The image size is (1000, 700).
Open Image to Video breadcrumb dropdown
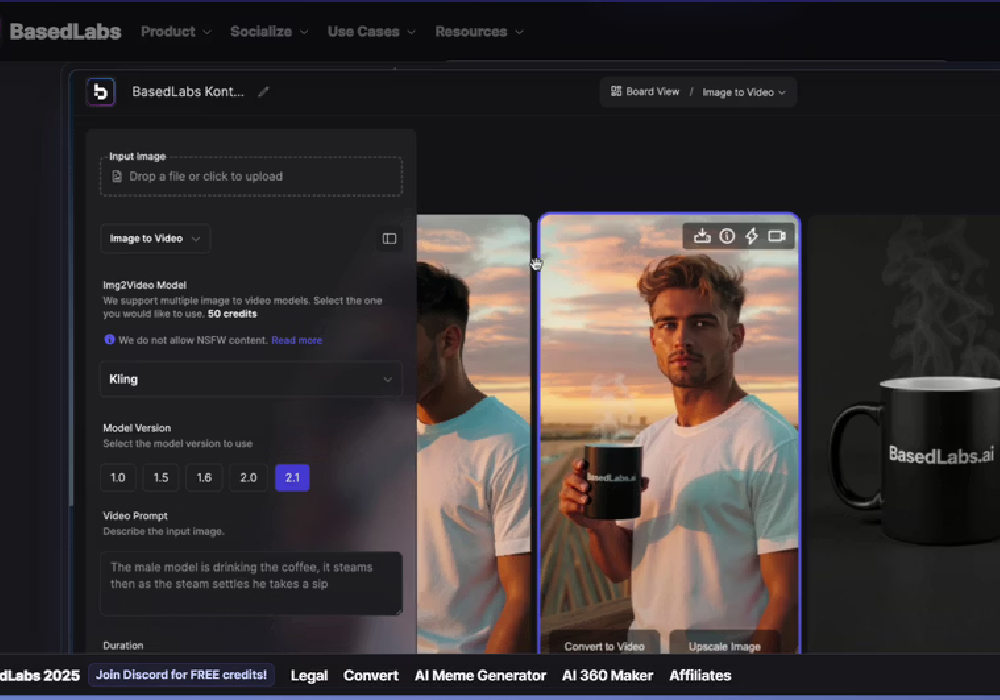click(x=743, y=92)
